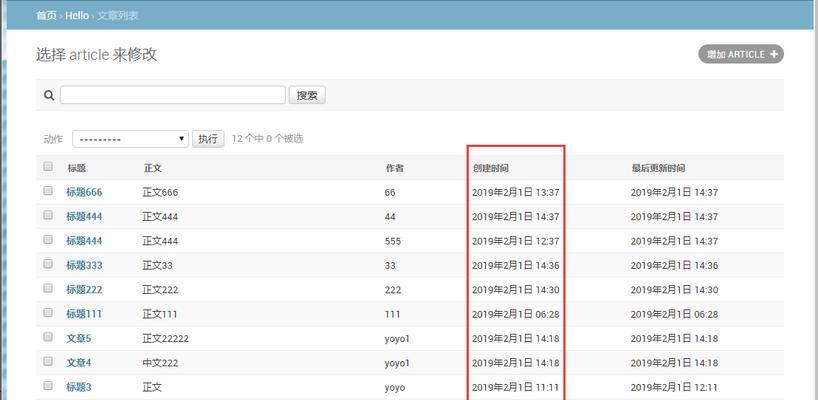Click last-updated time 2019年2月1日 12:11

(x=674, y=387)
